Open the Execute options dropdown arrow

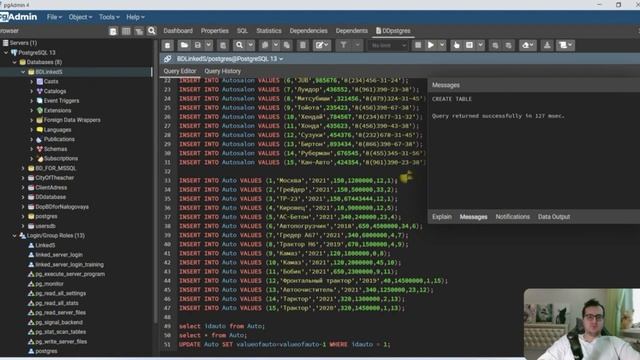point(442,45)
